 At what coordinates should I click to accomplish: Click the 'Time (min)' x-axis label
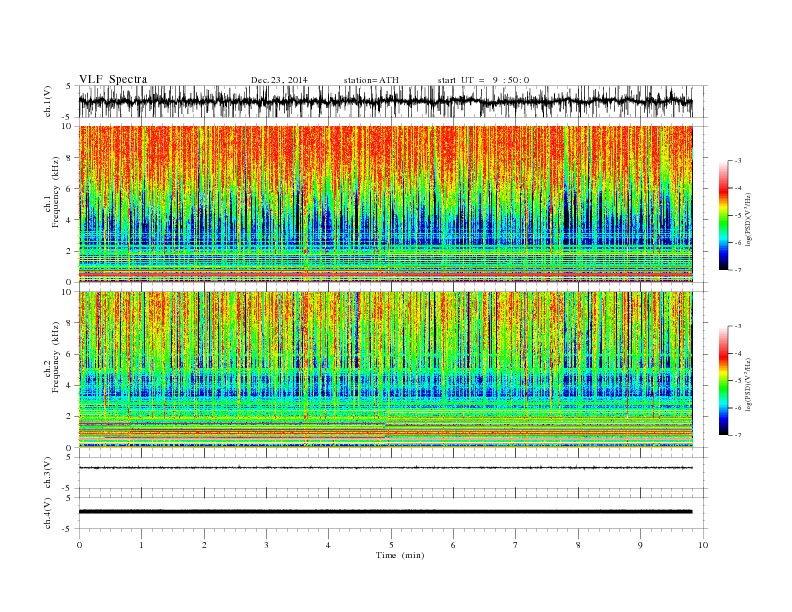(x=400, y=555)
